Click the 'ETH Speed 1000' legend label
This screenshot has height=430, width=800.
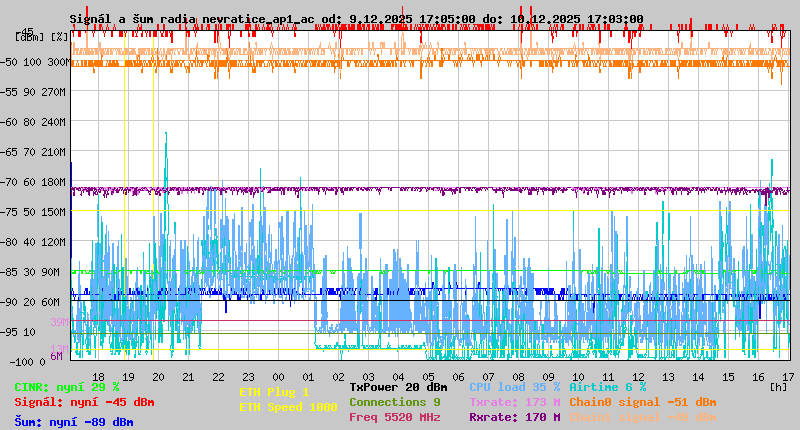coord(288,407)
